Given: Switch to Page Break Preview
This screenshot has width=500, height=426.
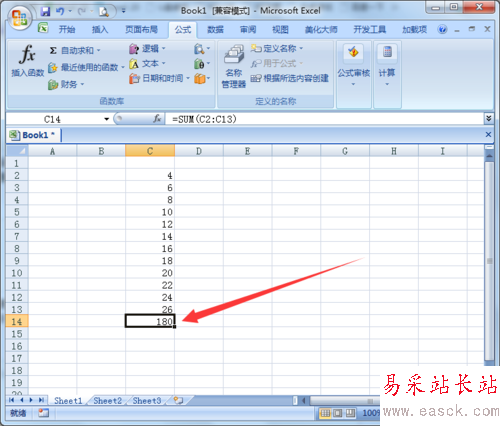Looking at the screenshot, I should [x=350, y=413].
